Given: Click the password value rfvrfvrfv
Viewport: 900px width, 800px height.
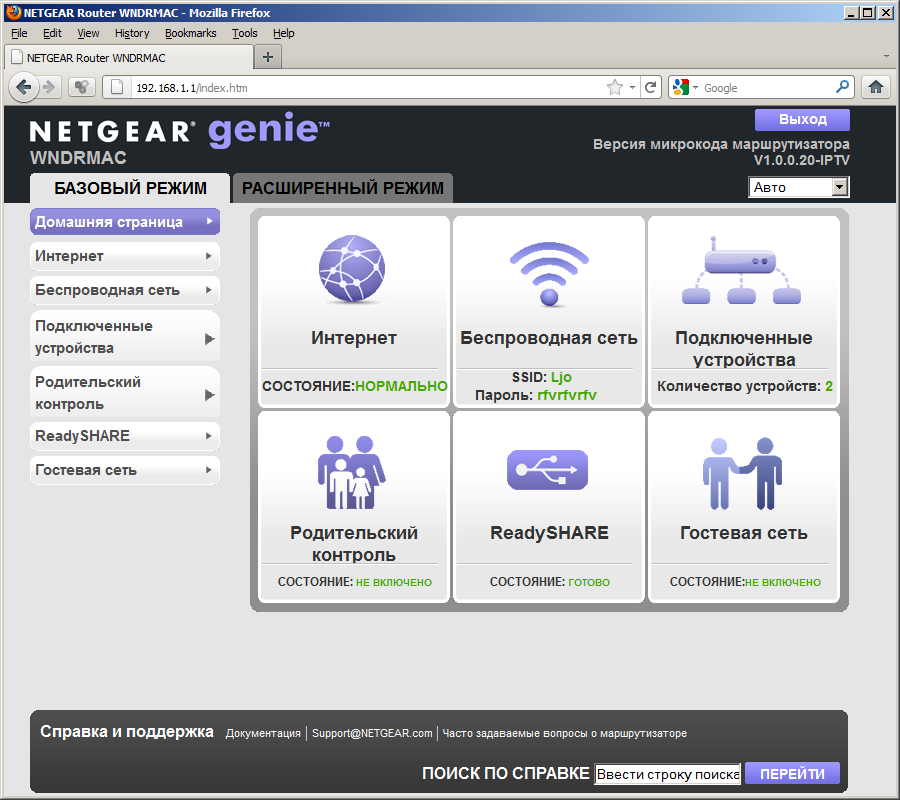Looking at the screenshot, I should click(x=567, y=395).
